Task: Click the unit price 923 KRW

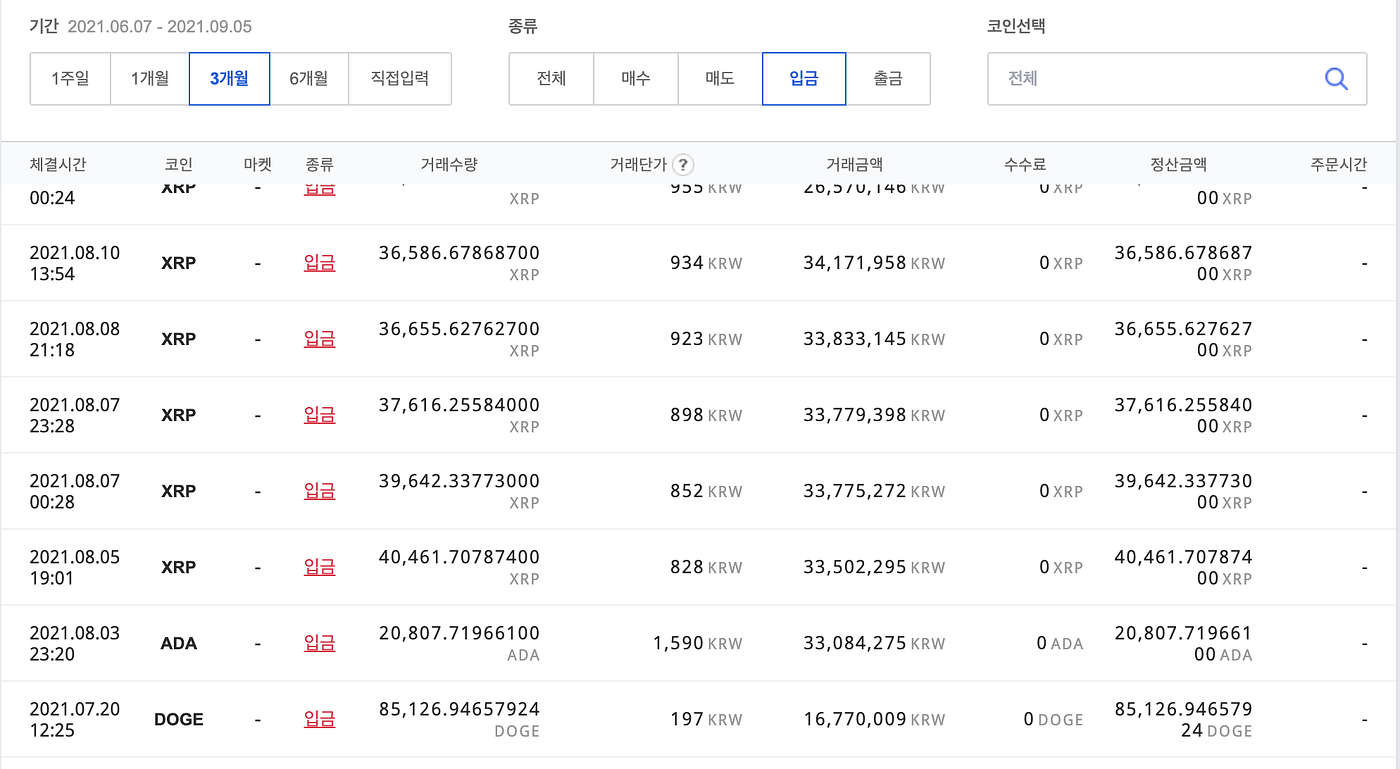Action: pyautogui.click(x=707, y=339)
